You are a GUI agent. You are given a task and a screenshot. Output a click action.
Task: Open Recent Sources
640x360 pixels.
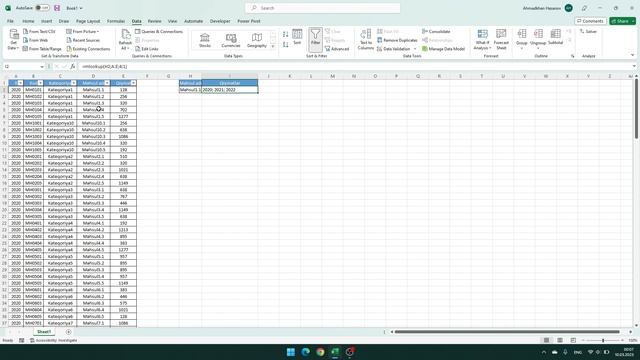(83, 40)
